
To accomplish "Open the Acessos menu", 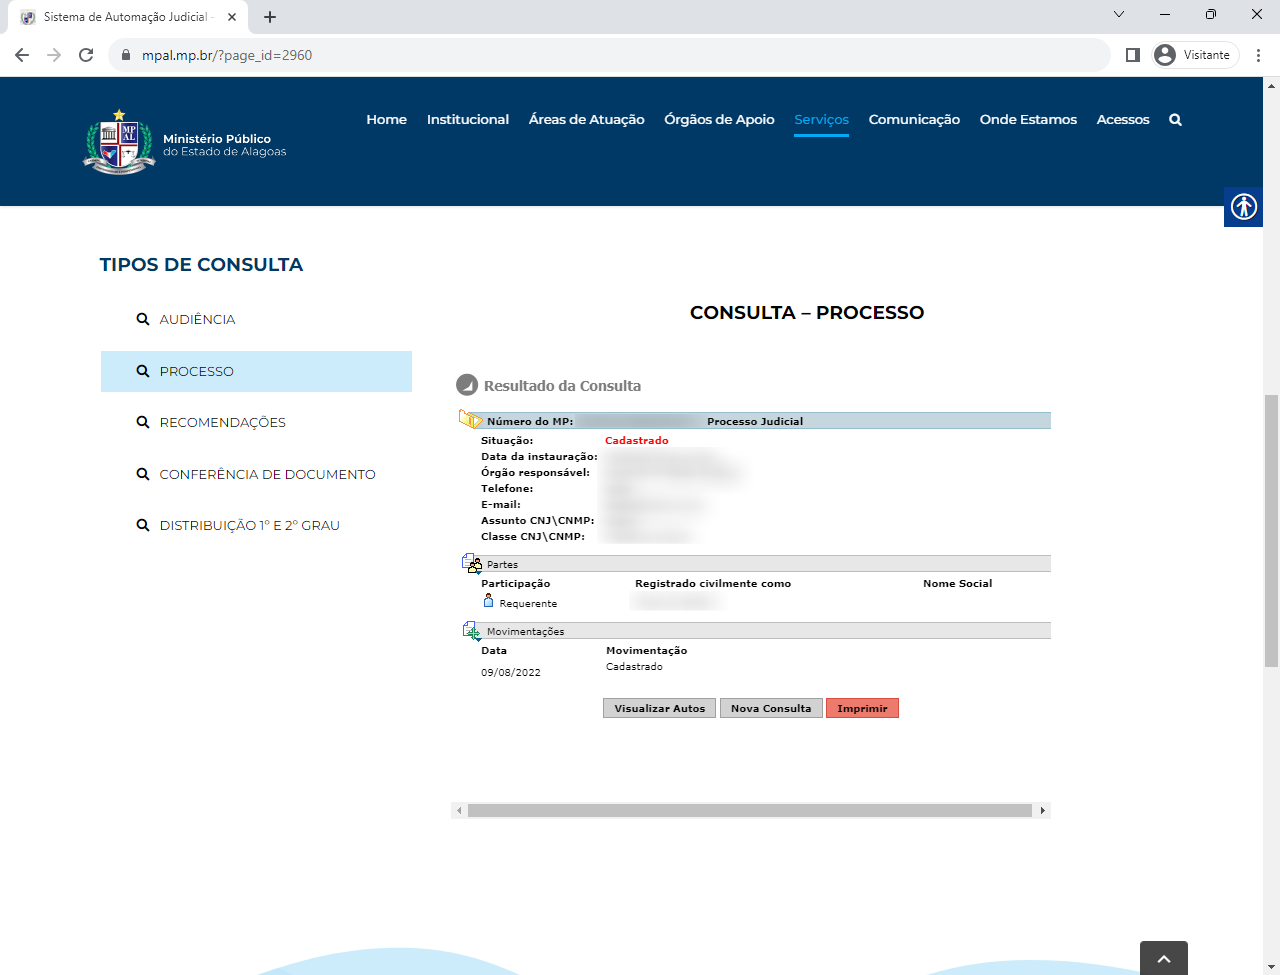I will pos(1123,119).
